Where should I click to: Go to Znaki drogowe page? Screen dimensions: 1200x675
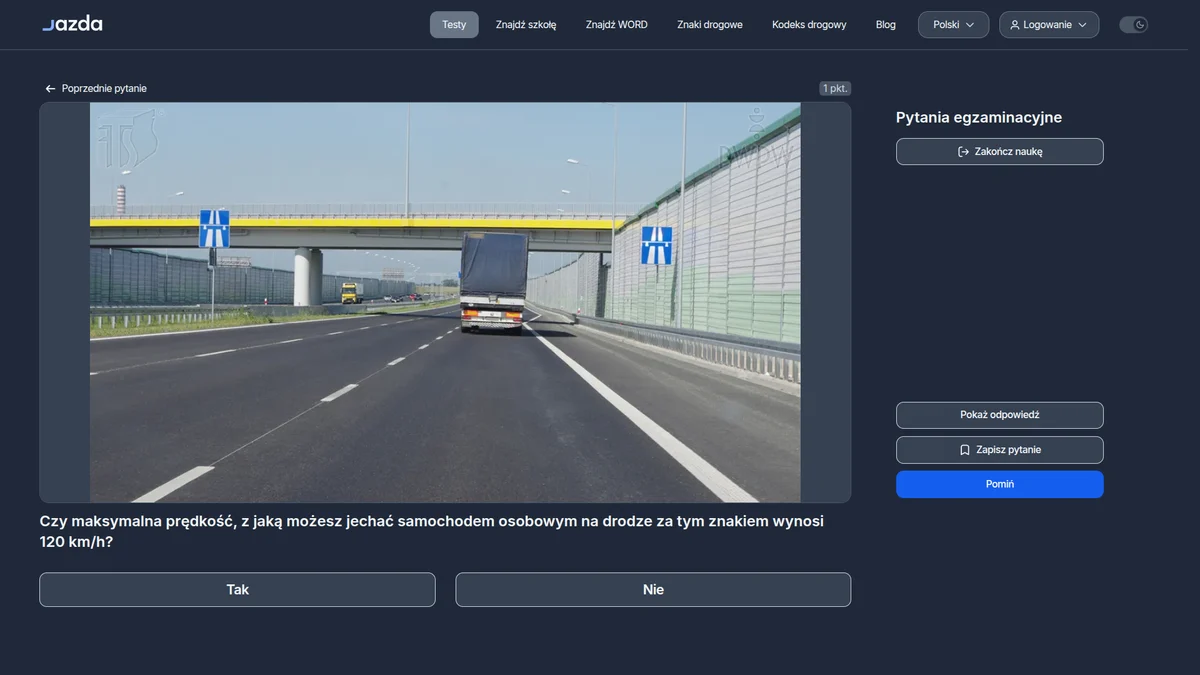coord(710,25)
